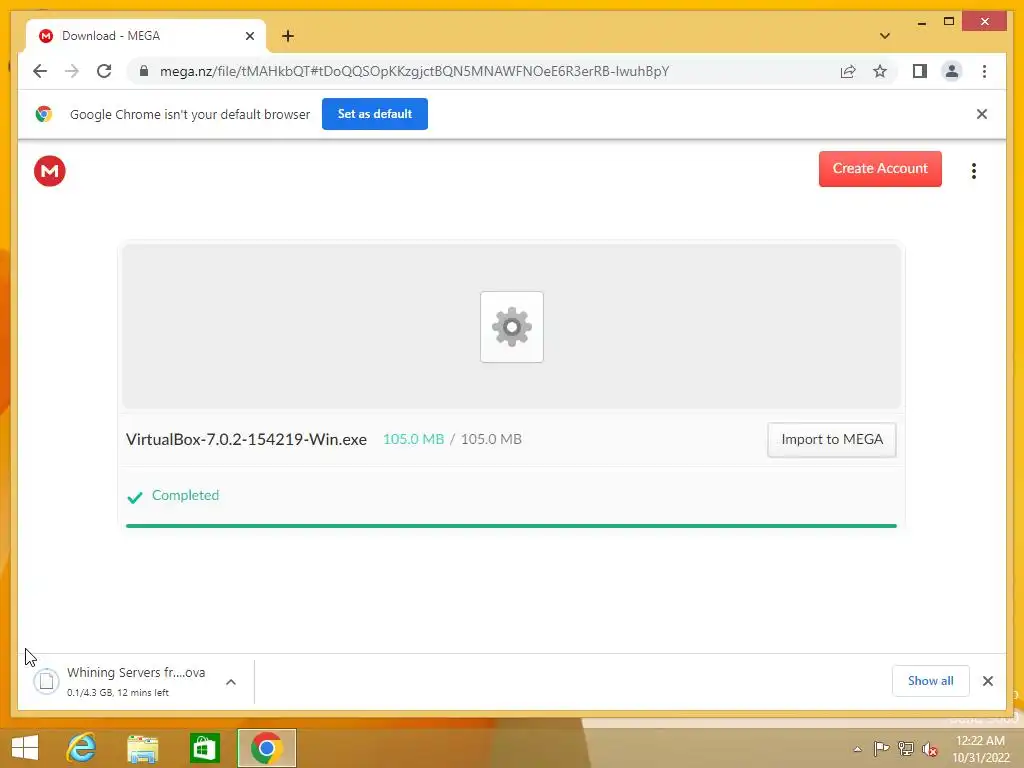1024x768 pixels.
Task: Open a new browser tab
Action: click(288, 36)
